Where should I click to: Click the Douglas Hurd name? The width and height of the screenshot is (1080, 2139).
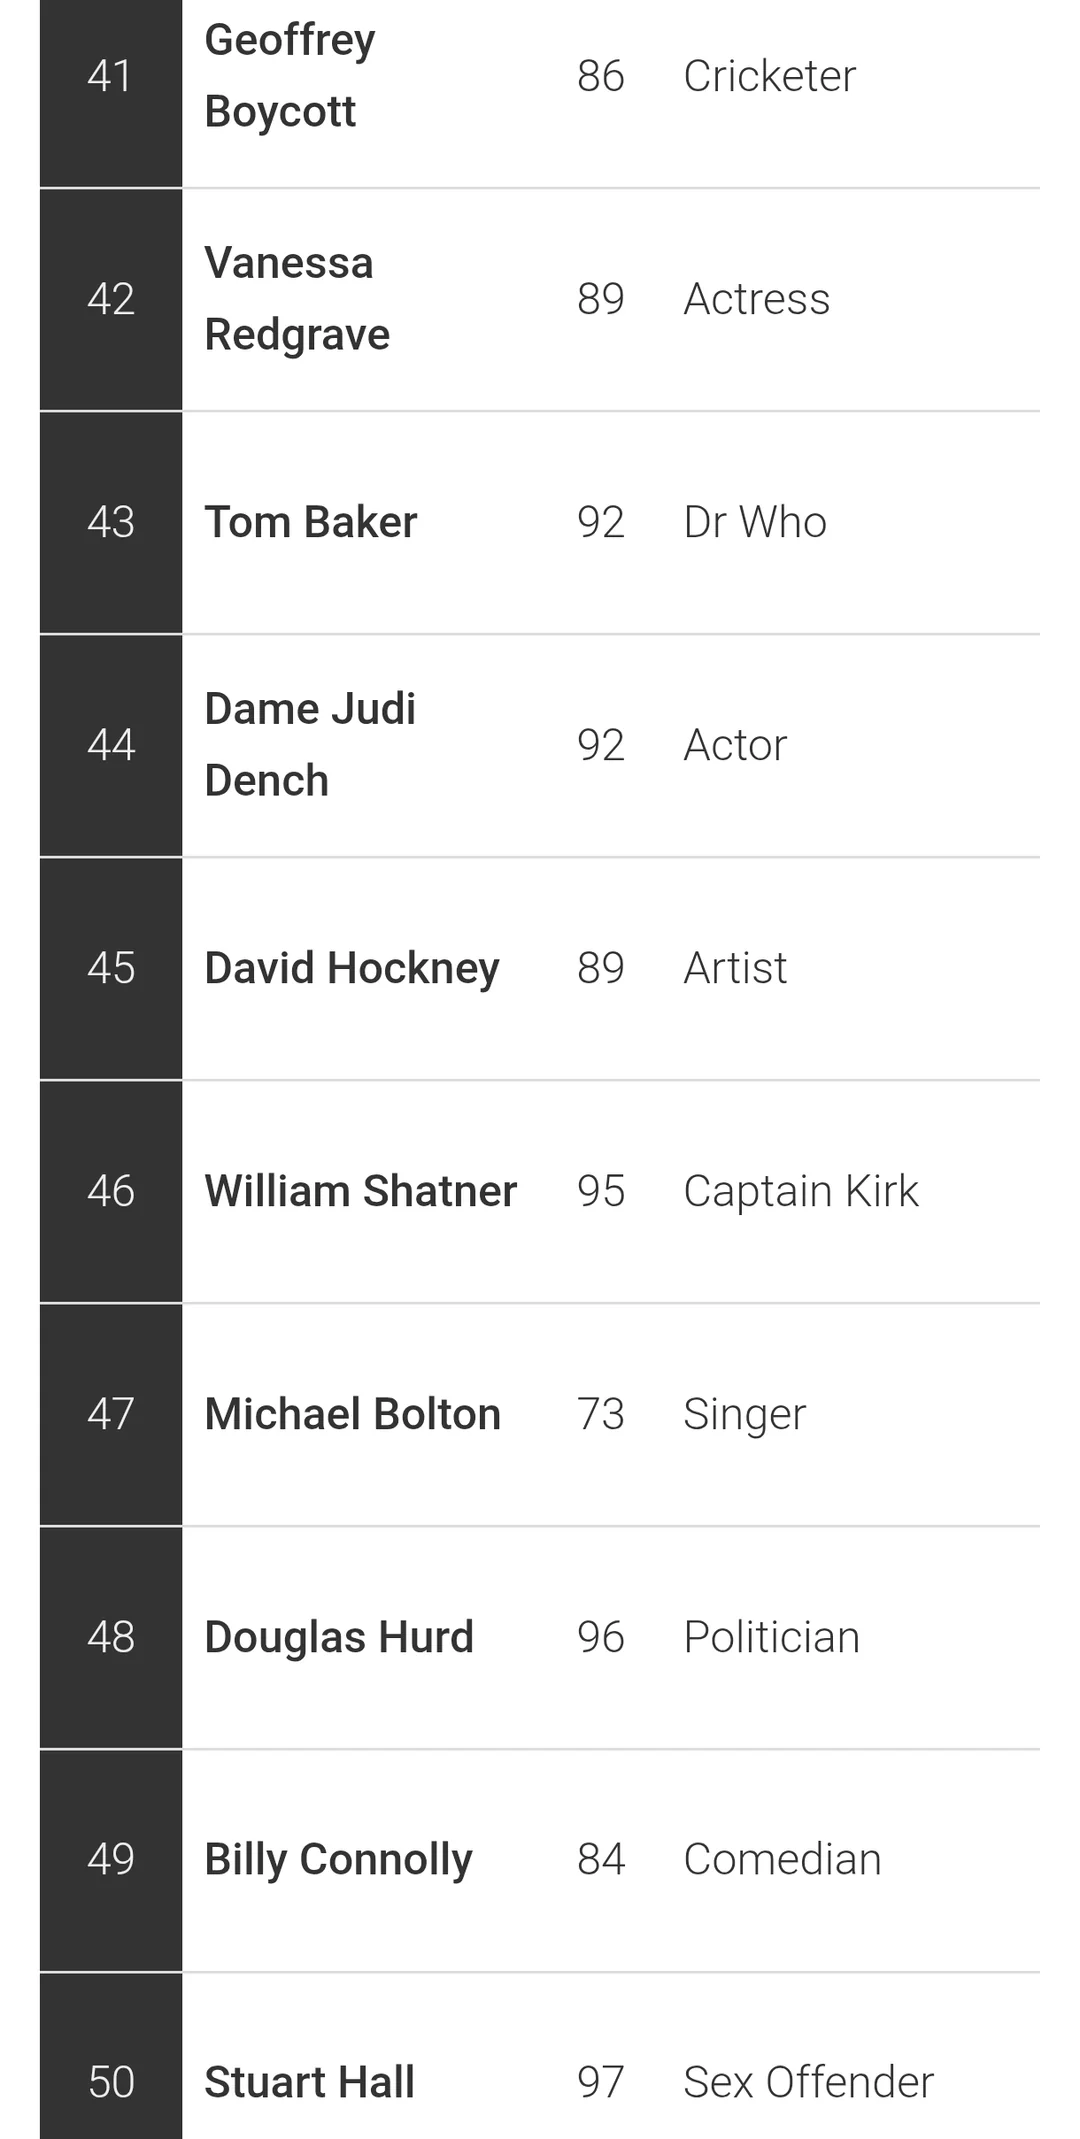click(339, 1637)
